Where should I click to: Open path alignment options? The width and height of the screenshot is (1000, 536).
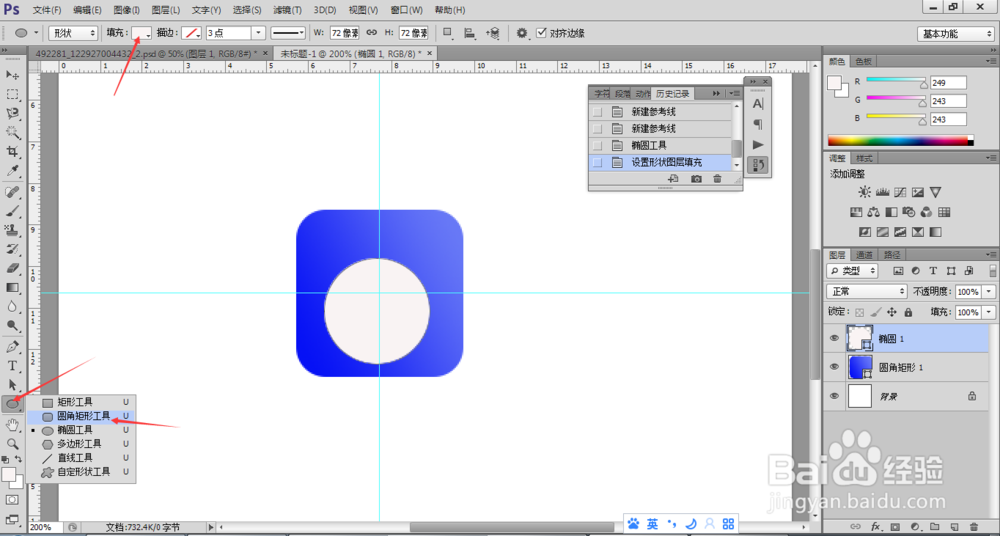(470, 33)
